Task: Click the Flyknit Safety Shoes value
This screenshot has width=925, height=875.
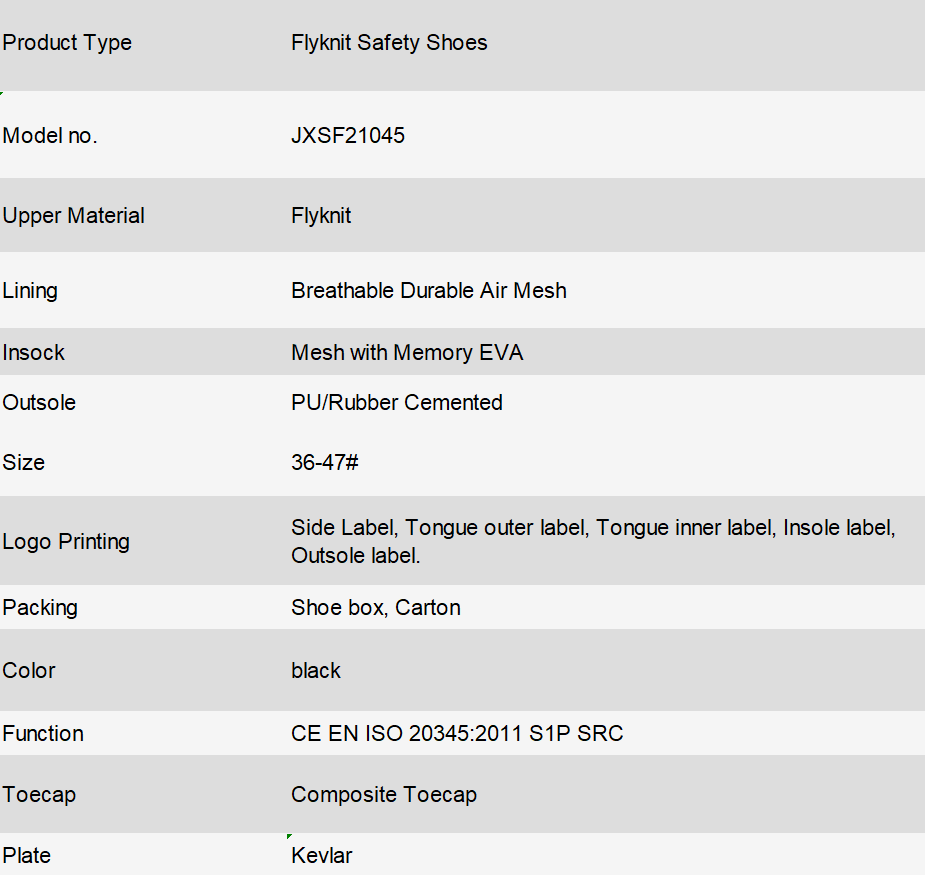Action: click(389, 42)
